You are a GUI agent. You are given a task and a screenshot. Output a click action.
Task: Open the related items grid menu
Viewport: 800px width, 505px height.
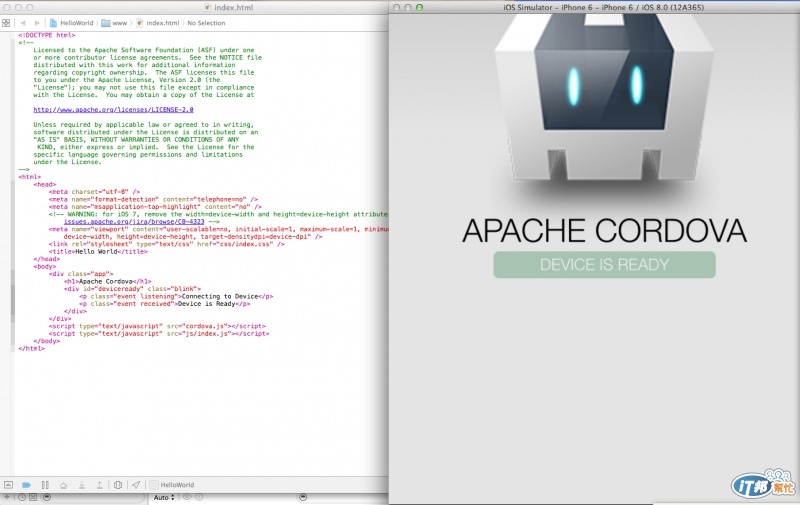[6, 23]
